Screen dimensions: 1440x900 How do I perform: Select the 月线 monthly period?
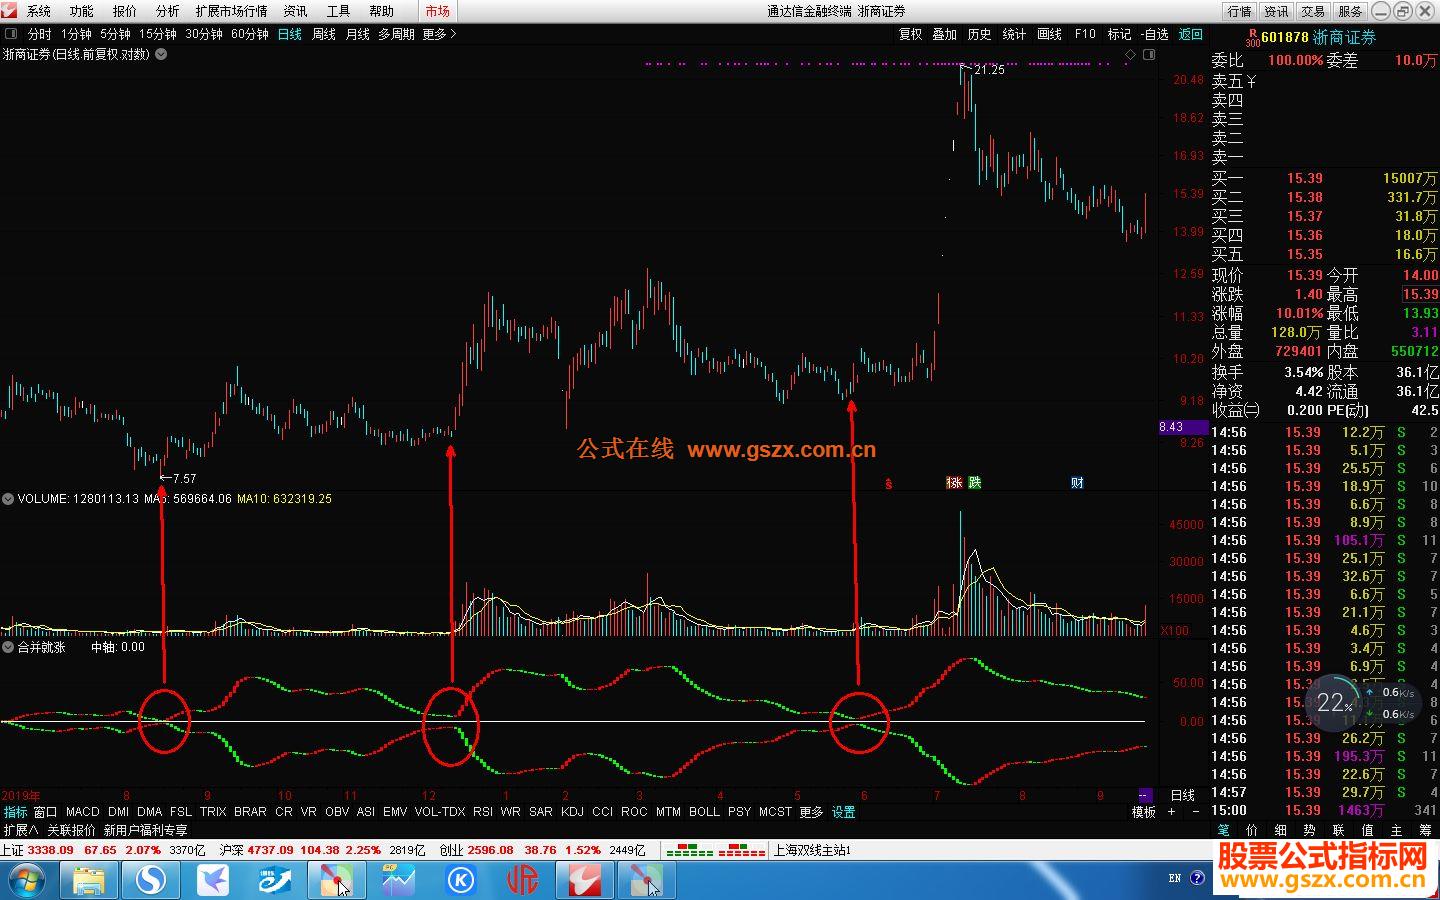pos(357,34)
